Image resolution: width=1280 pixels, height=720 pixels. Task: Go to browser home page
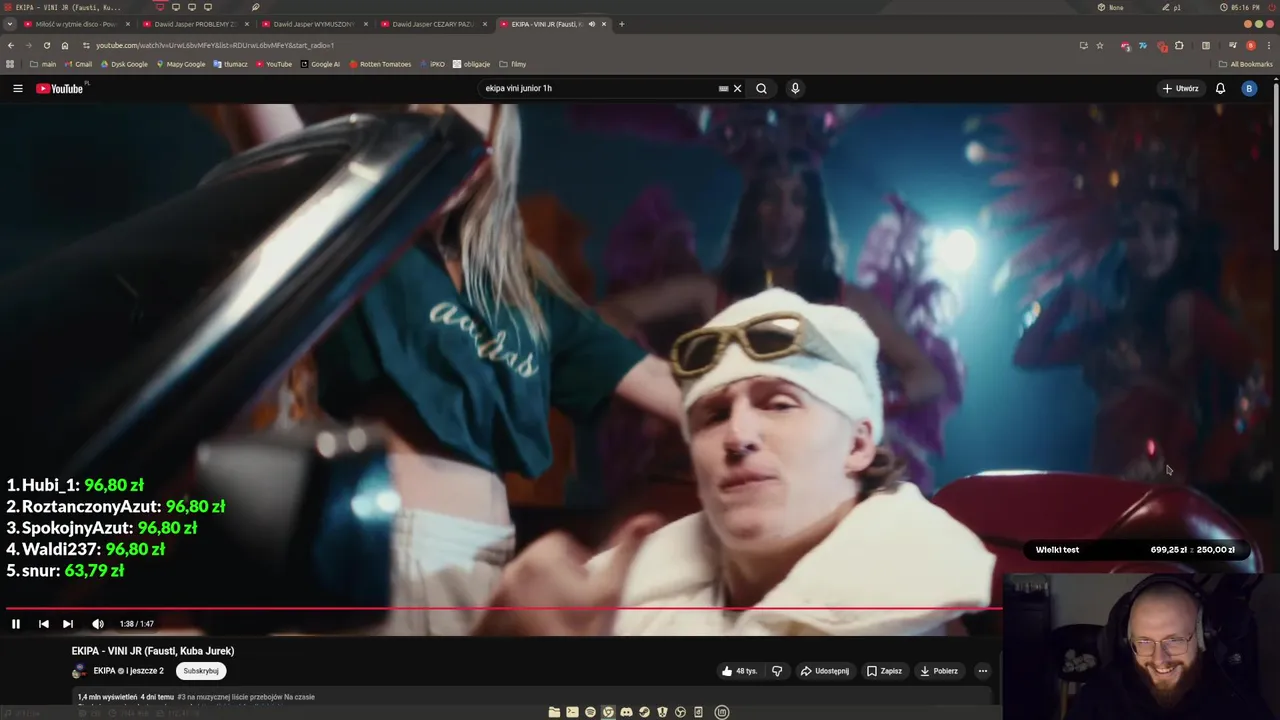tap(65, 45)
